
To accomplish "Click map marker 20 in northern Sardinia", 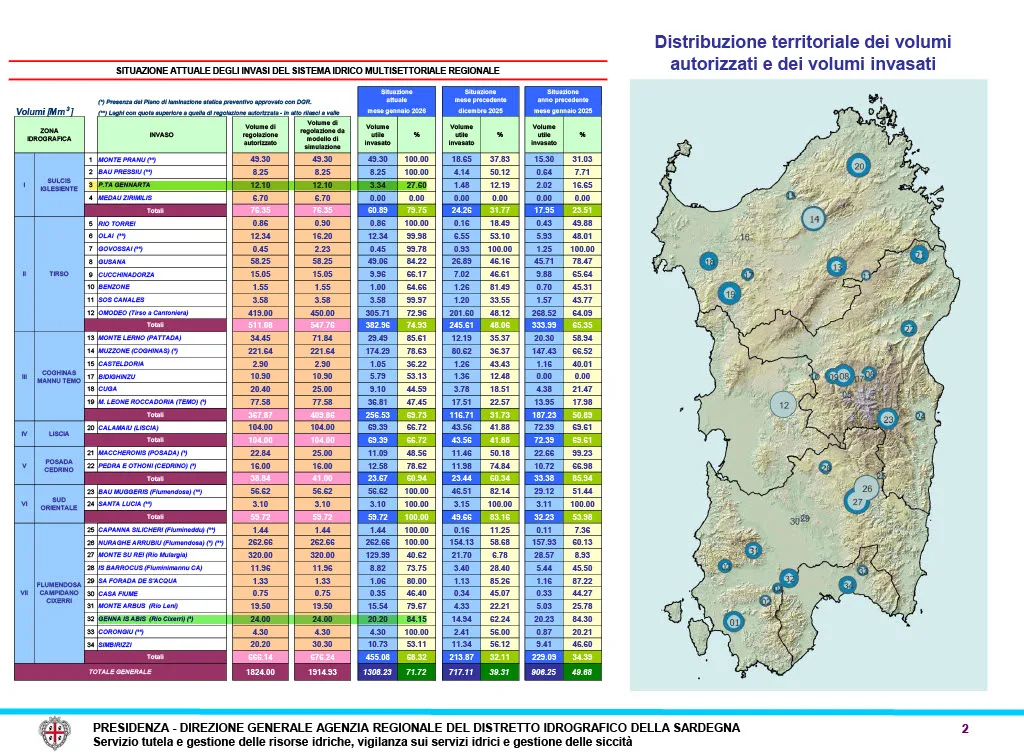I will 859,165.
